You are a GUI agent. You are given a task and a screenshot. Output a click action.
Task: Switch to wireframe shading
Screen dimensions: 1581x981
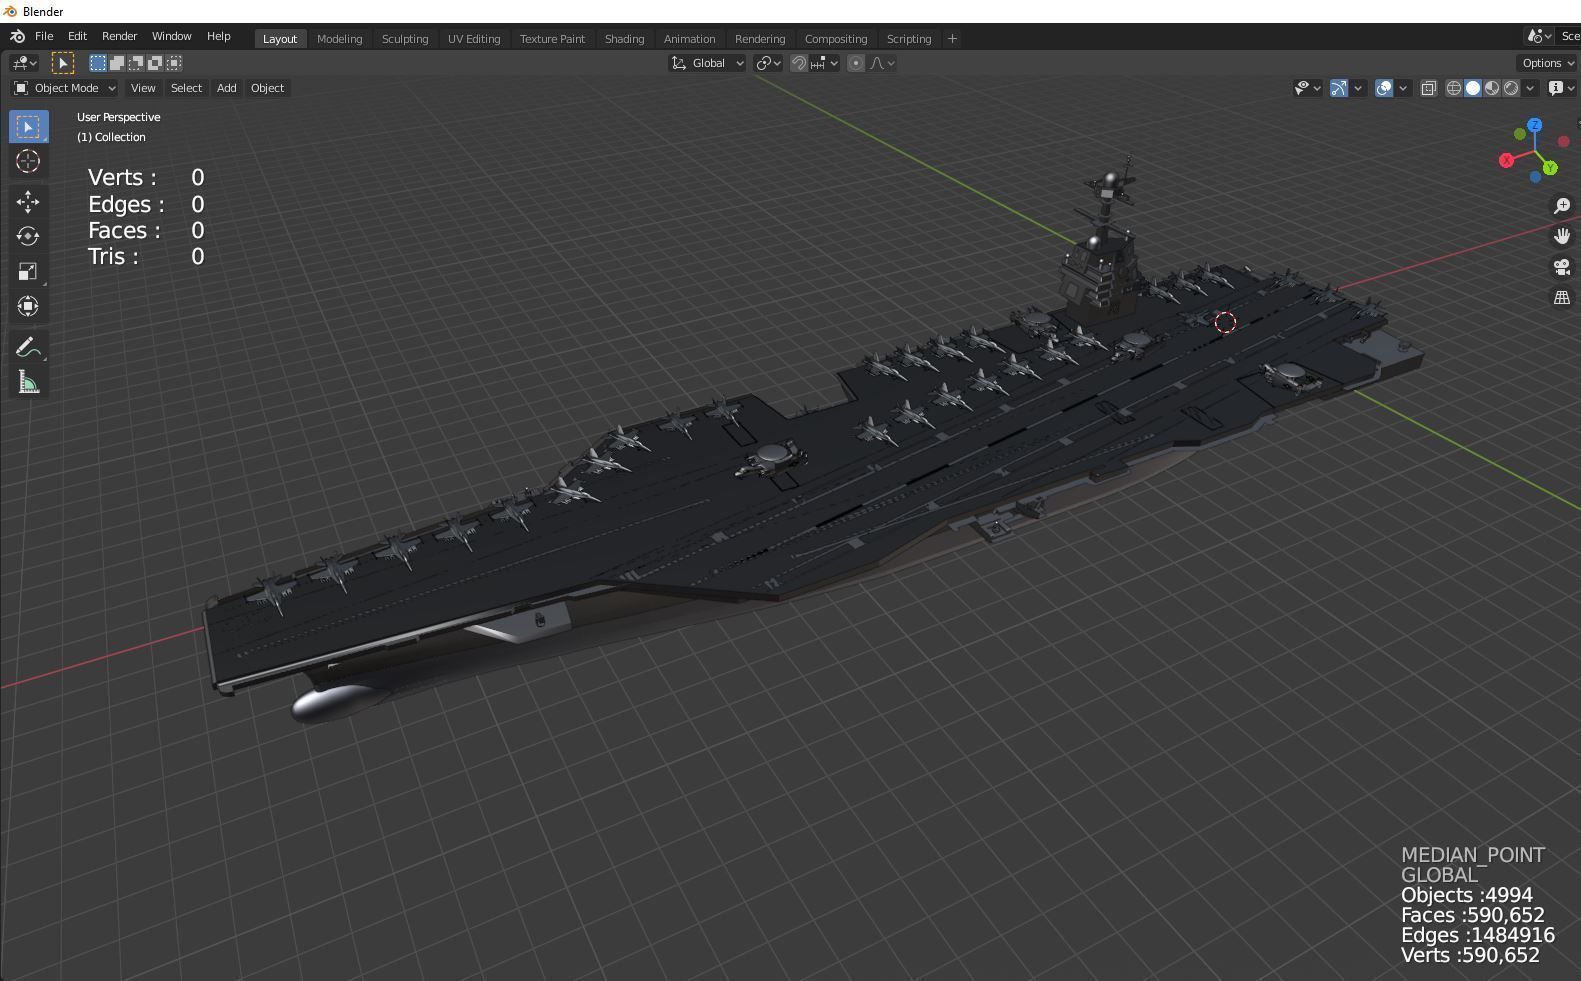tap(1454, 88)
